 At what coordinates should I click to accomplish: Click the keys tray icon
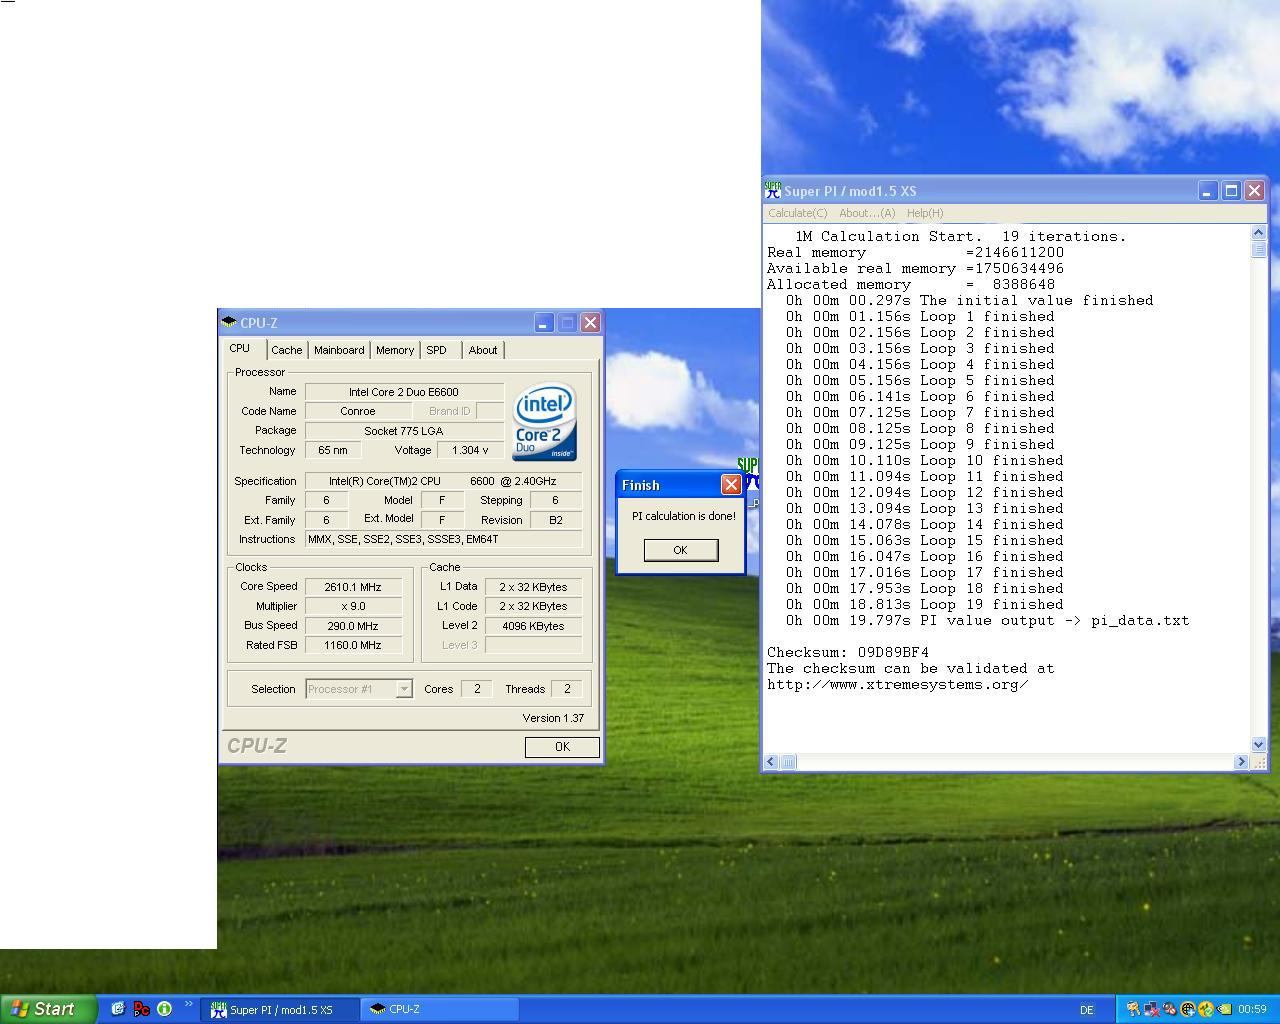coord(1133,1009)
